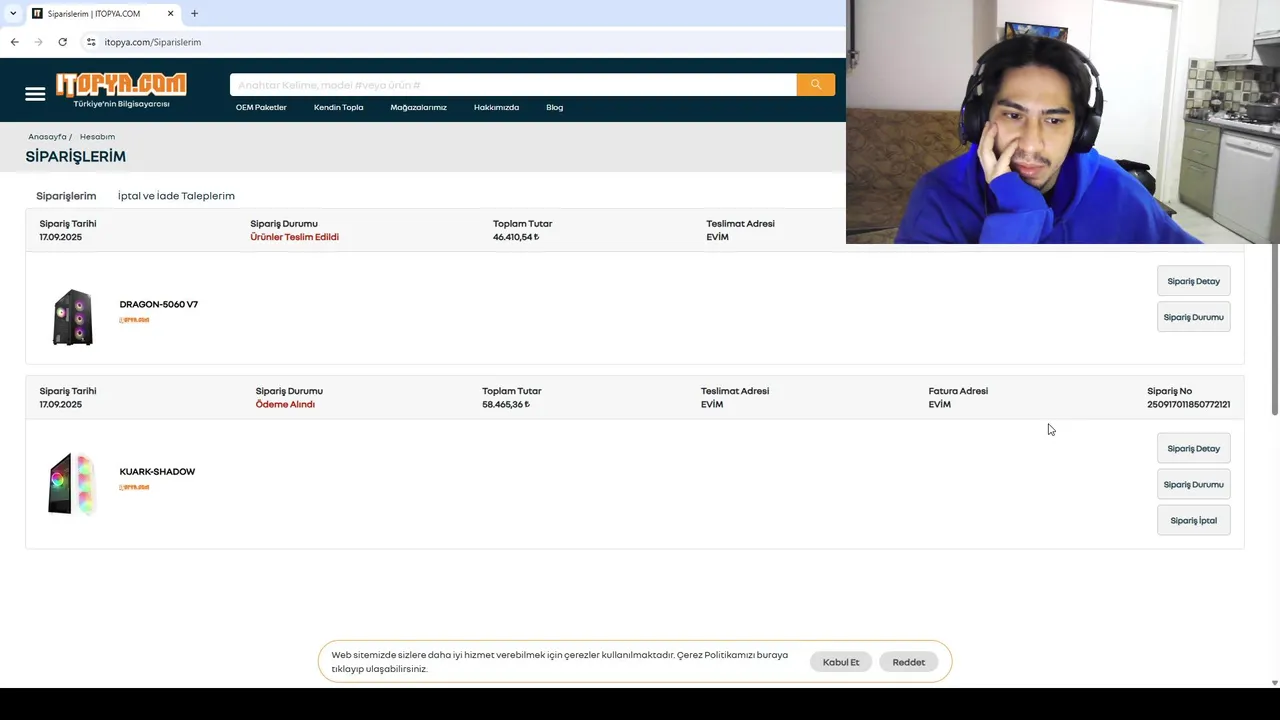Open the tab search dropdown arrow

click(x=12, y=13)
